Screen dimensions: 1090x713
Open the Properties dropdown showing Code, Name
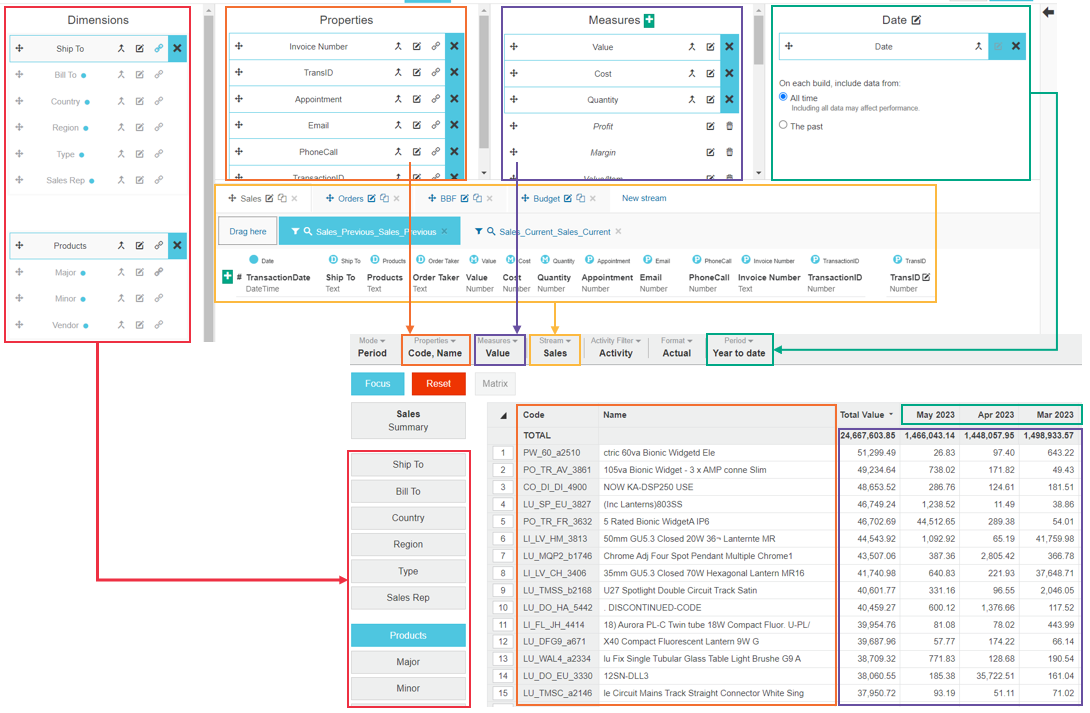tap(435, 347)
